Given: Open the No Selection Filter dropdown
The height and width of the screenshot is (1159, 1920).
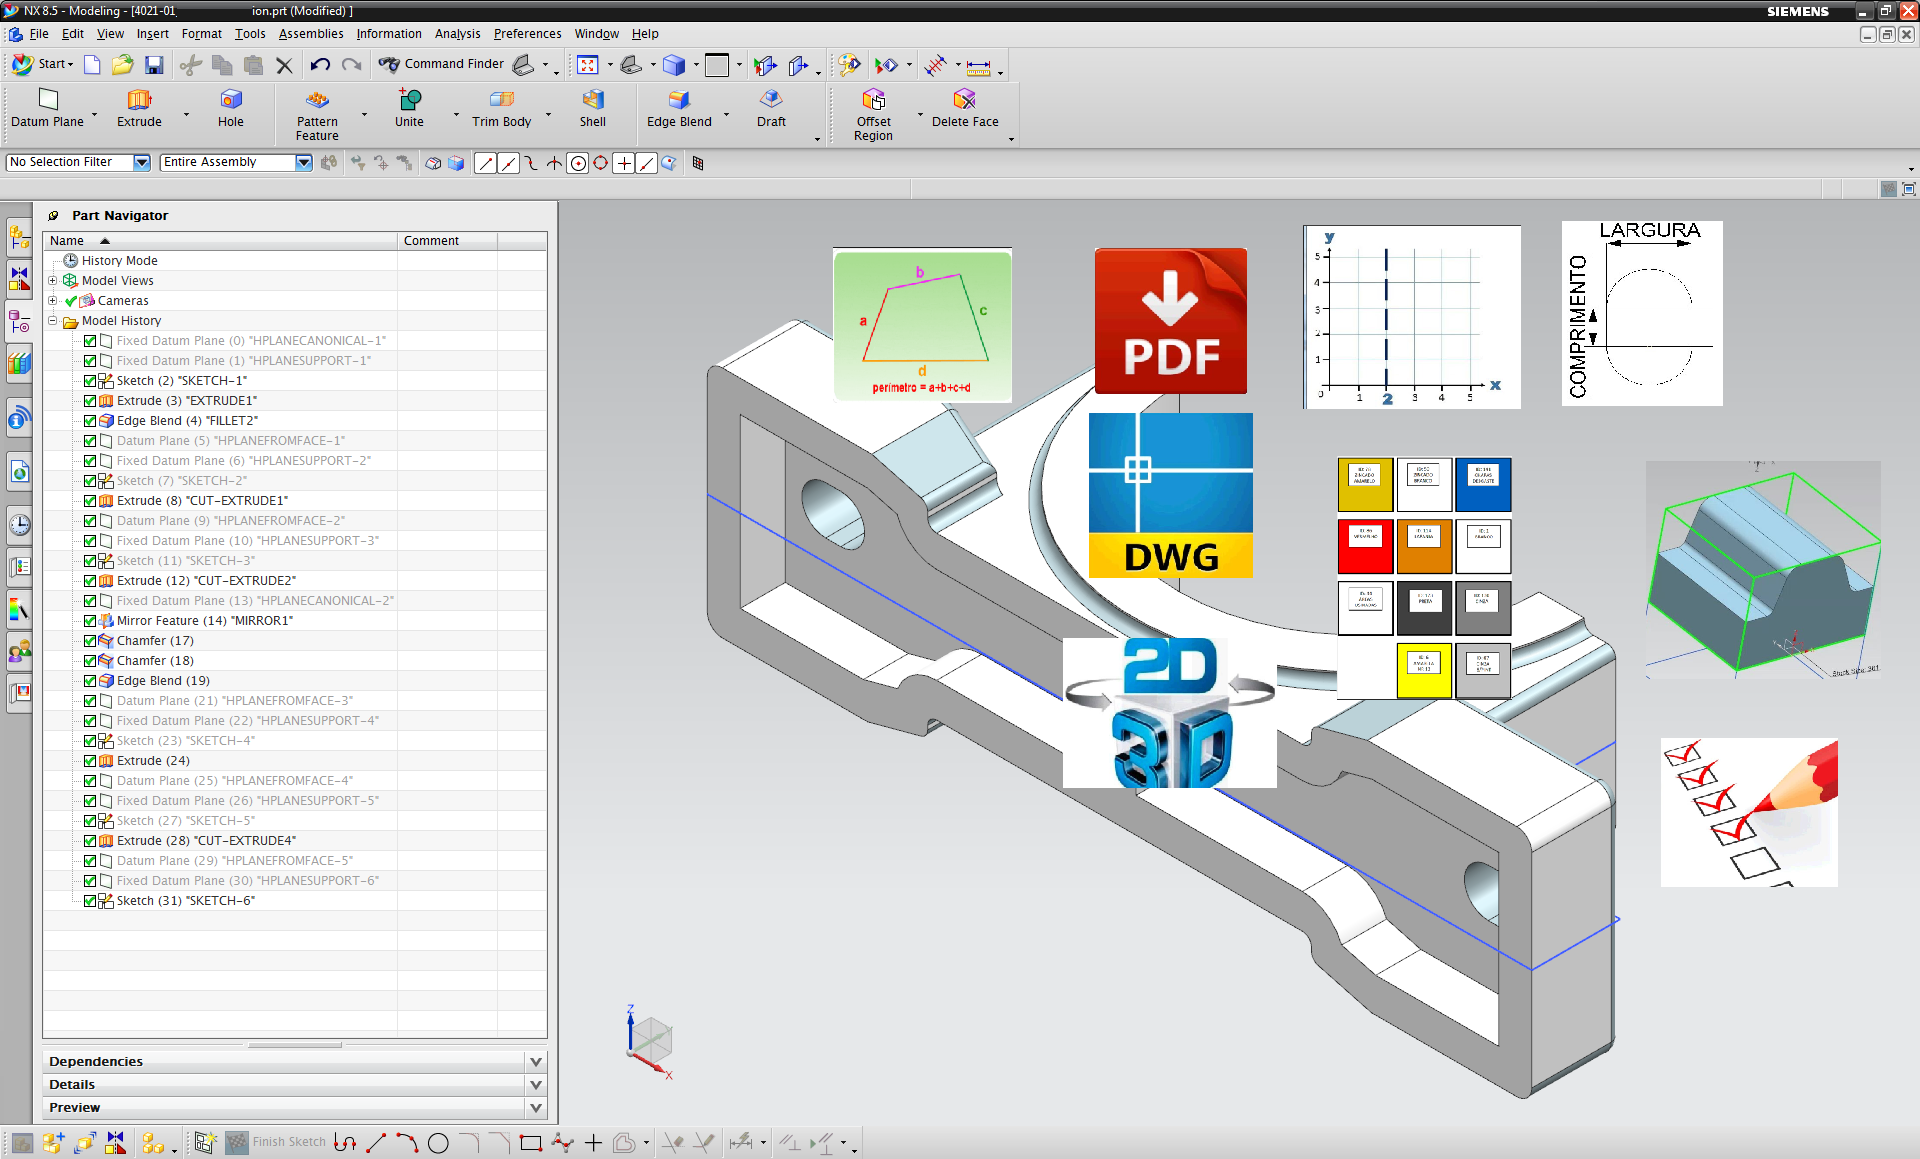Looking at the screenshot, I should tap(141, 162).
